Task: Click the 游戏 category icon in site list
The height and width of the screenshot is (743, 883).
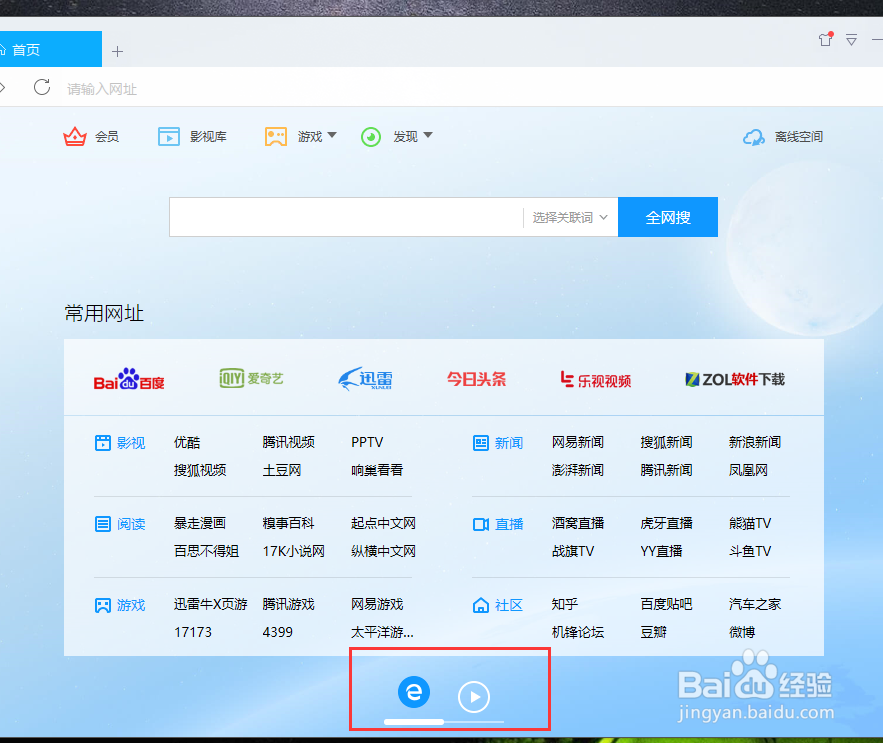Action: (x=103, y=605)
